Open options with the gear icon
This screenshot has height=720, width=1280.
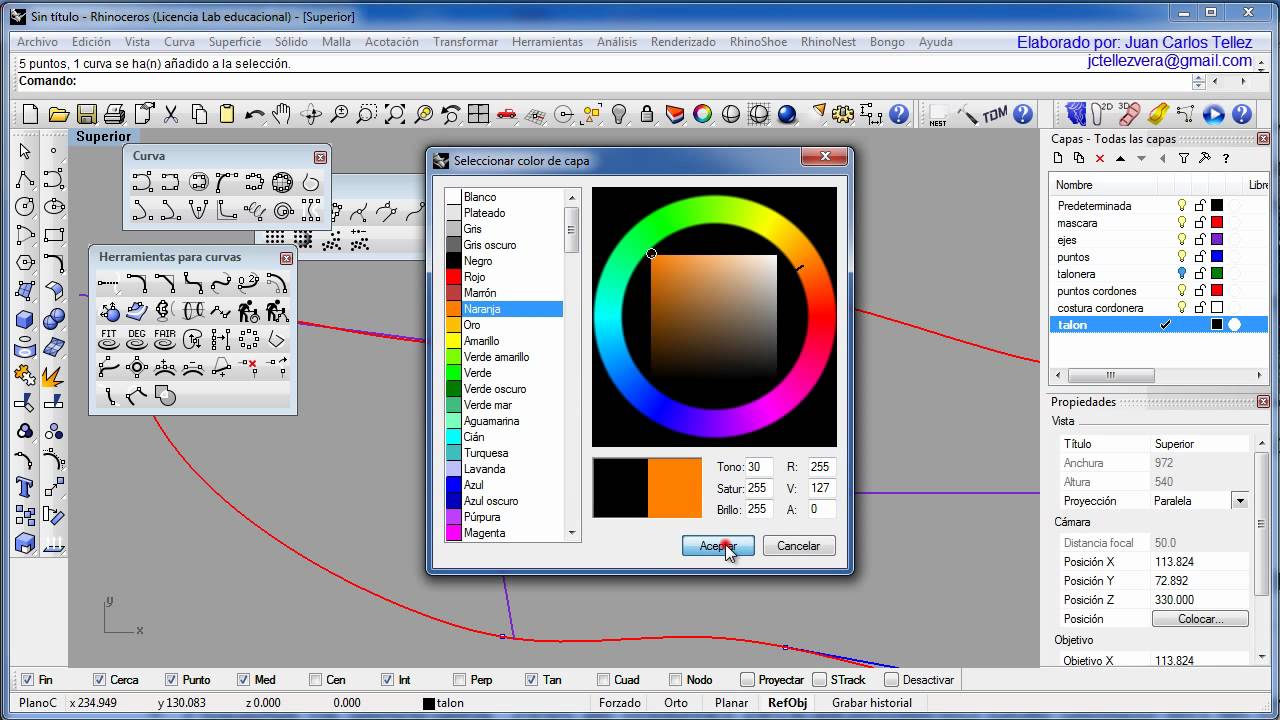[x=842, y=114]
